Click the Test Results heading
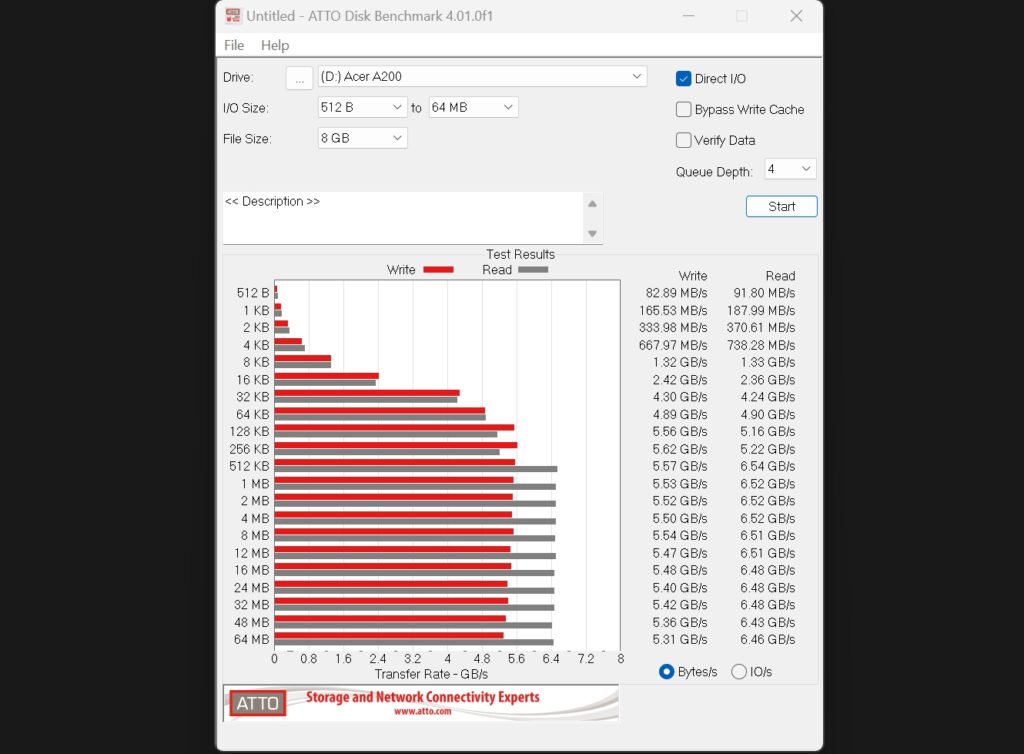Image resolution: width=1024 pixels, height=754 pixels. (520, 254)
